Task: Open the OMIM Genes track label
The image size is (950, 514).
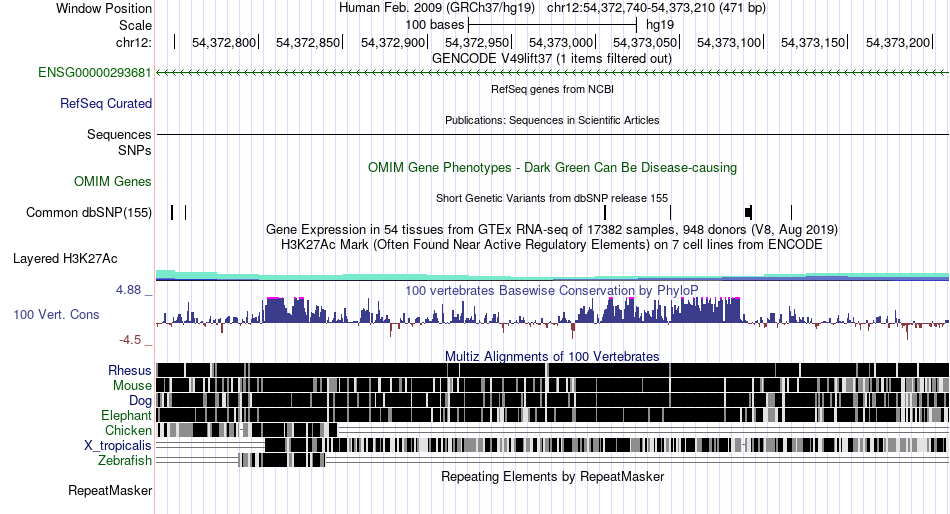Action: pyautogui.click(x=113, y=181)
